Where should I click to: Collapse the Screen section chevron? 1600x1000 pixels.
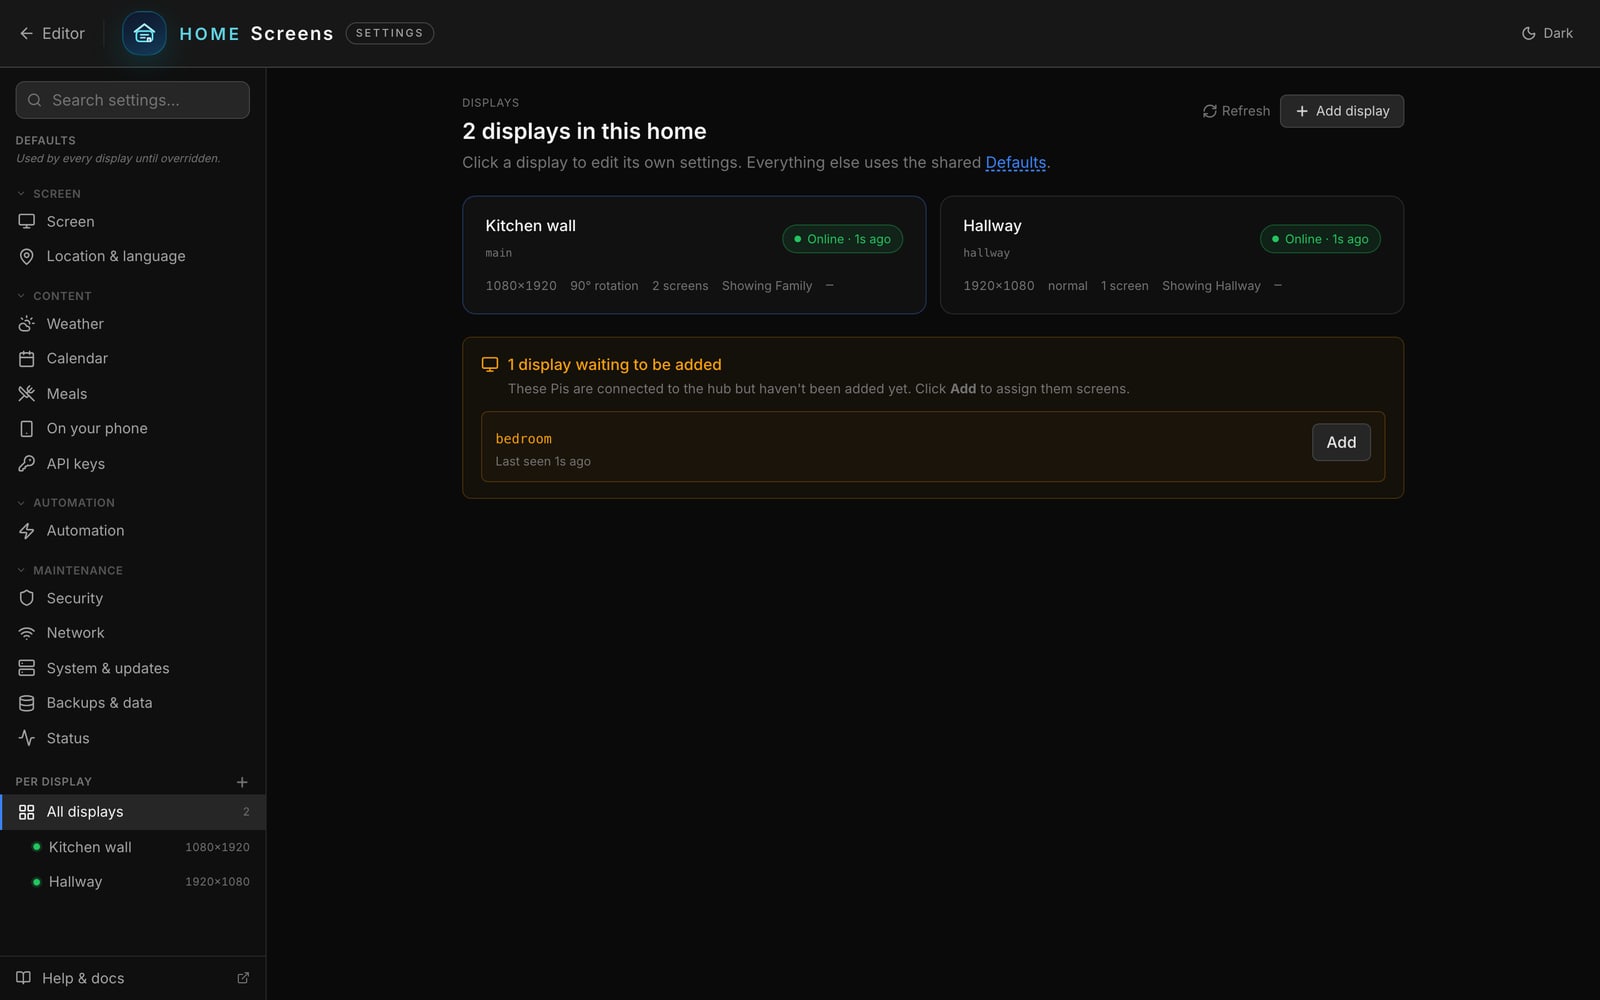pos(21,194)
